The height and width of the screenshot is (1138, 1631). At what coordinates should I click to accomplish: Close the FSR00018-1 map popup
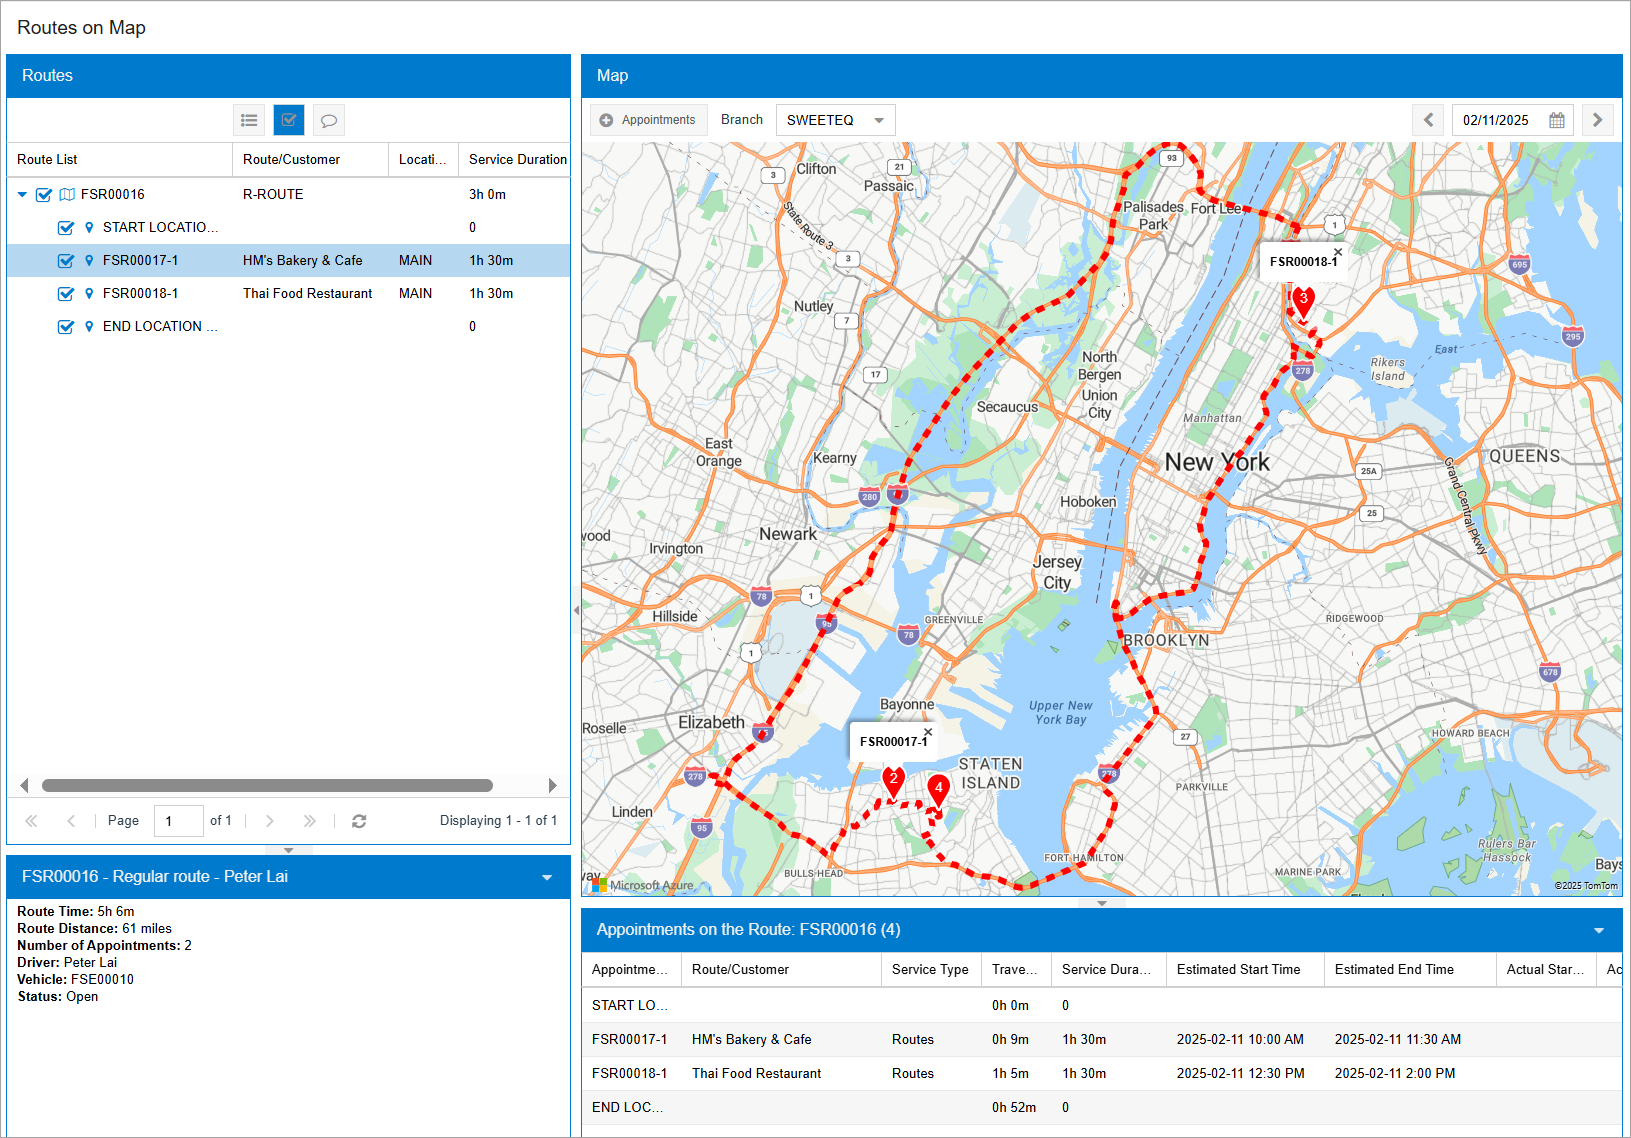pyautogui.click(x=1338, y=252)
